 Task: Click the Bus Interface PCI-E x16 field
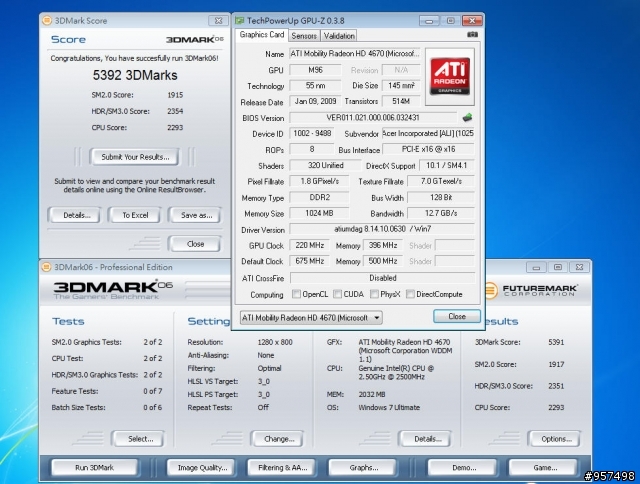click(x=428, y=149)
